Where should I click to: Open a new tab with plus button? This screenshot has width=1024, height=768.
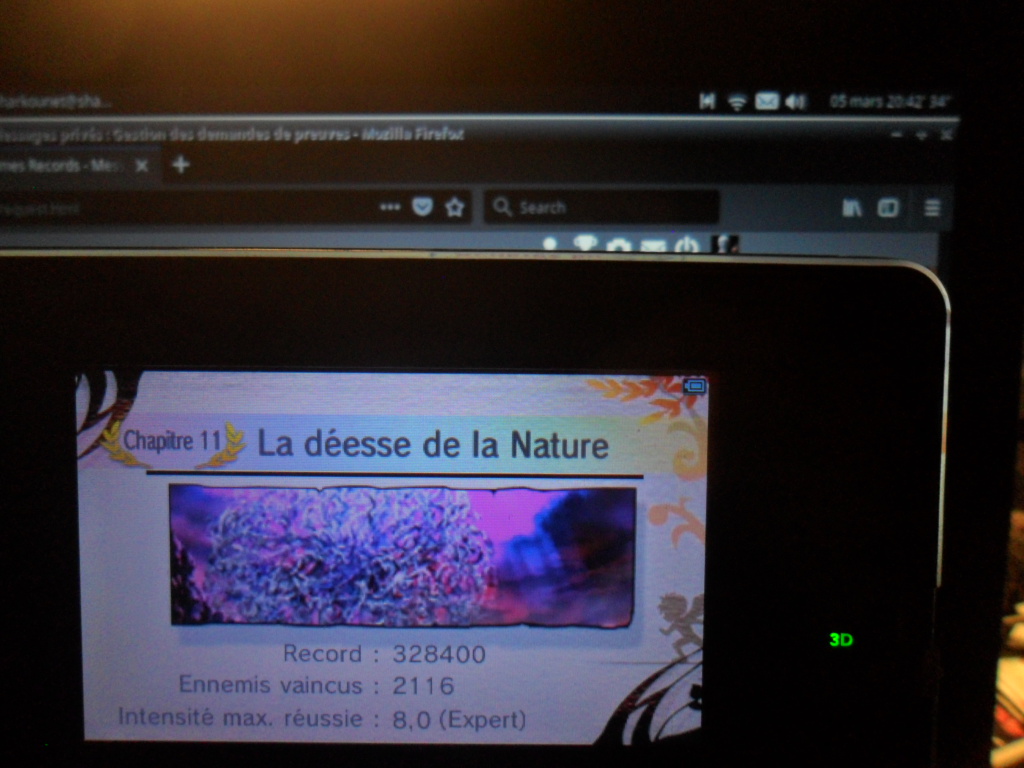click(180, 165)
